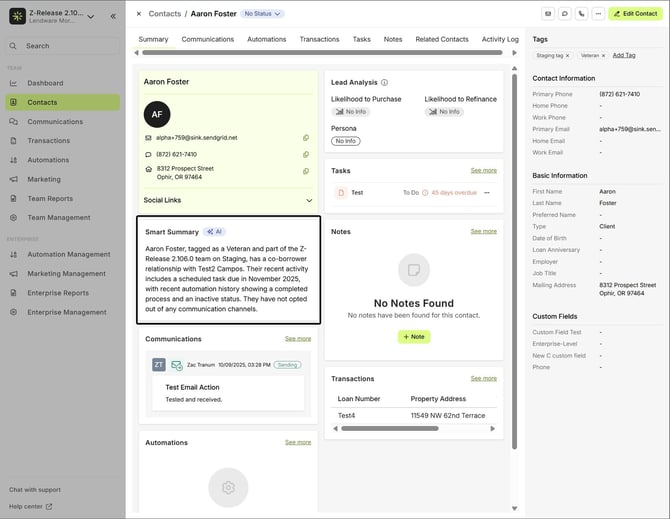Click See more in Communications card
The width and height of the screenshot is (670, 519).
(x=298, y=339)
